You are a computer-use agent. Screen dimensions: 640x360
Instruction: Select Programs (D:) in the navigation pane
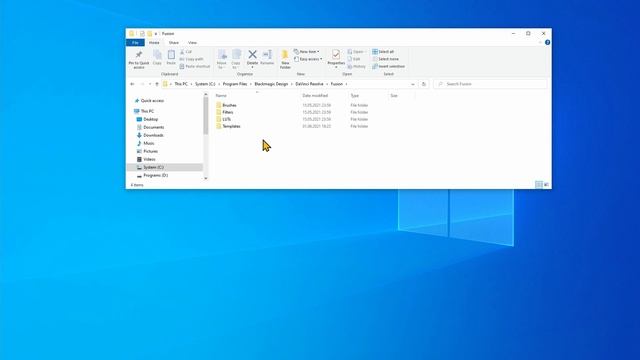tap(155, 175)
